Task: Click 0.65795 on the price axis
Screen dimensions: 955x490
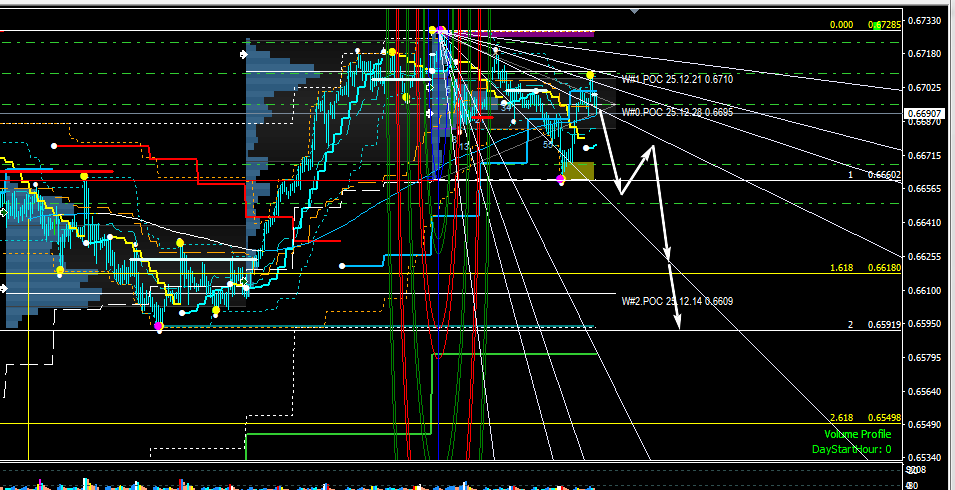Action: tap(923, 358)
